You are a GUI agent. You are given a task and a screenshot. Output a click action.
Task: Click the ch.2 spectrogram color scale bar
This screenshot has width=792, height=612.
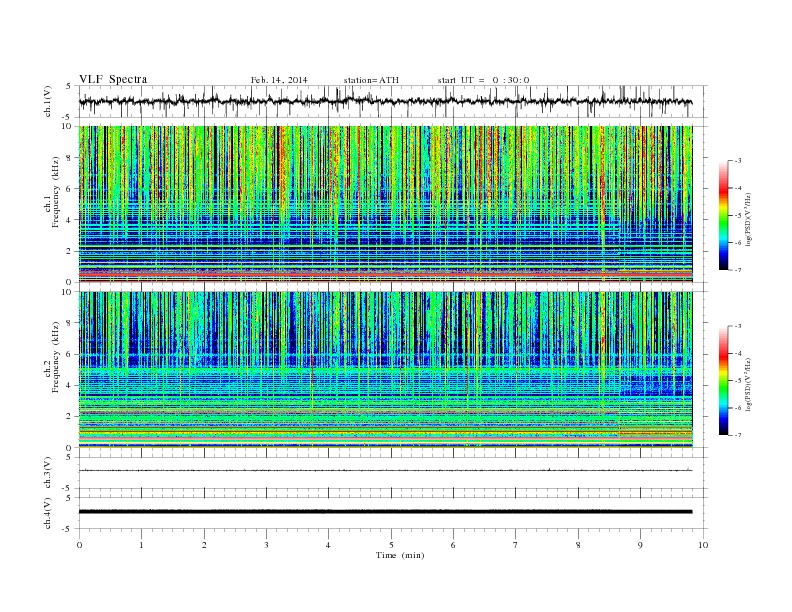point(723,380)
